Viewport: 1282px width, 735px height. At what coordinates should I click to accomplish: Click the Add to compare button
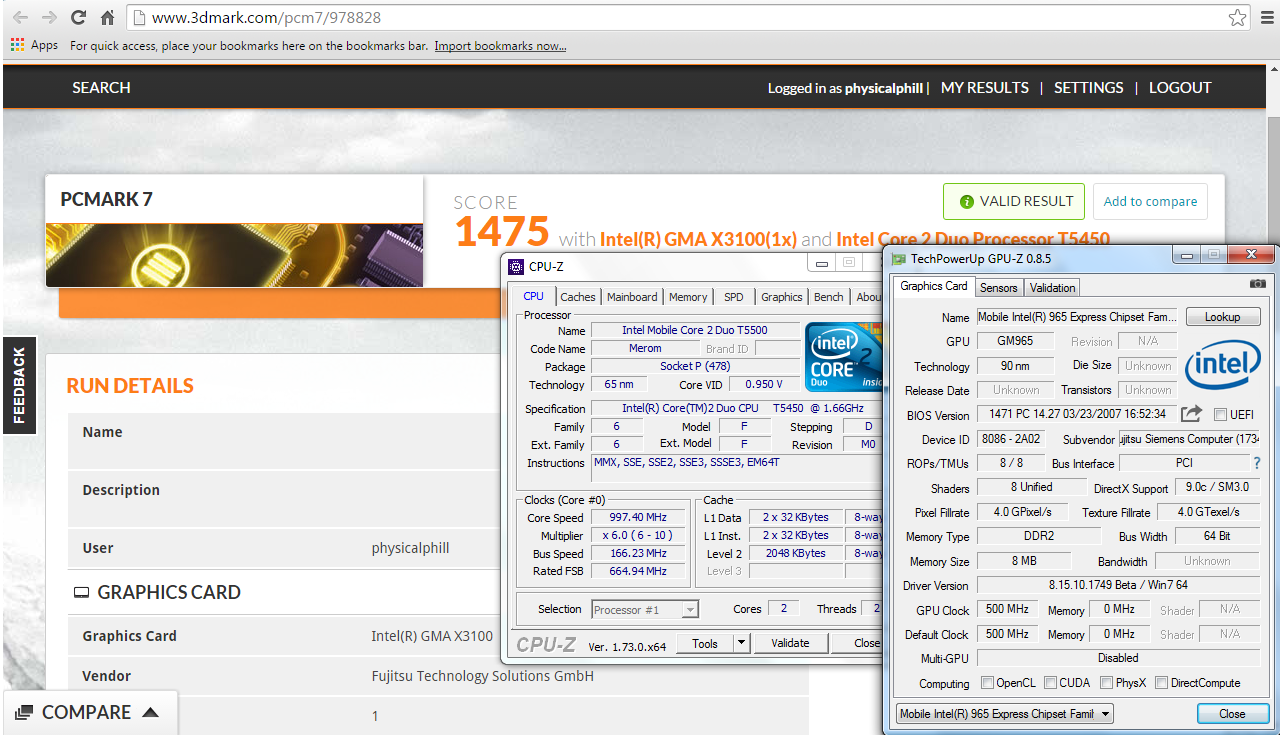point(1150,201)
